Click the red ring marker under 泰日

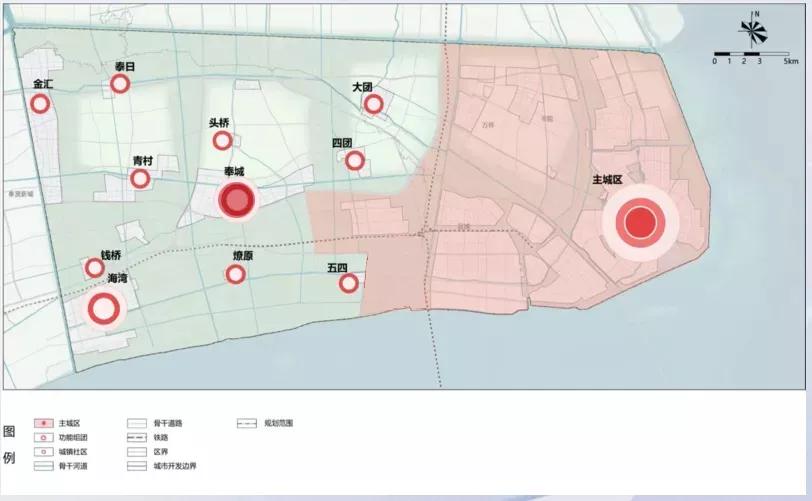120,83
